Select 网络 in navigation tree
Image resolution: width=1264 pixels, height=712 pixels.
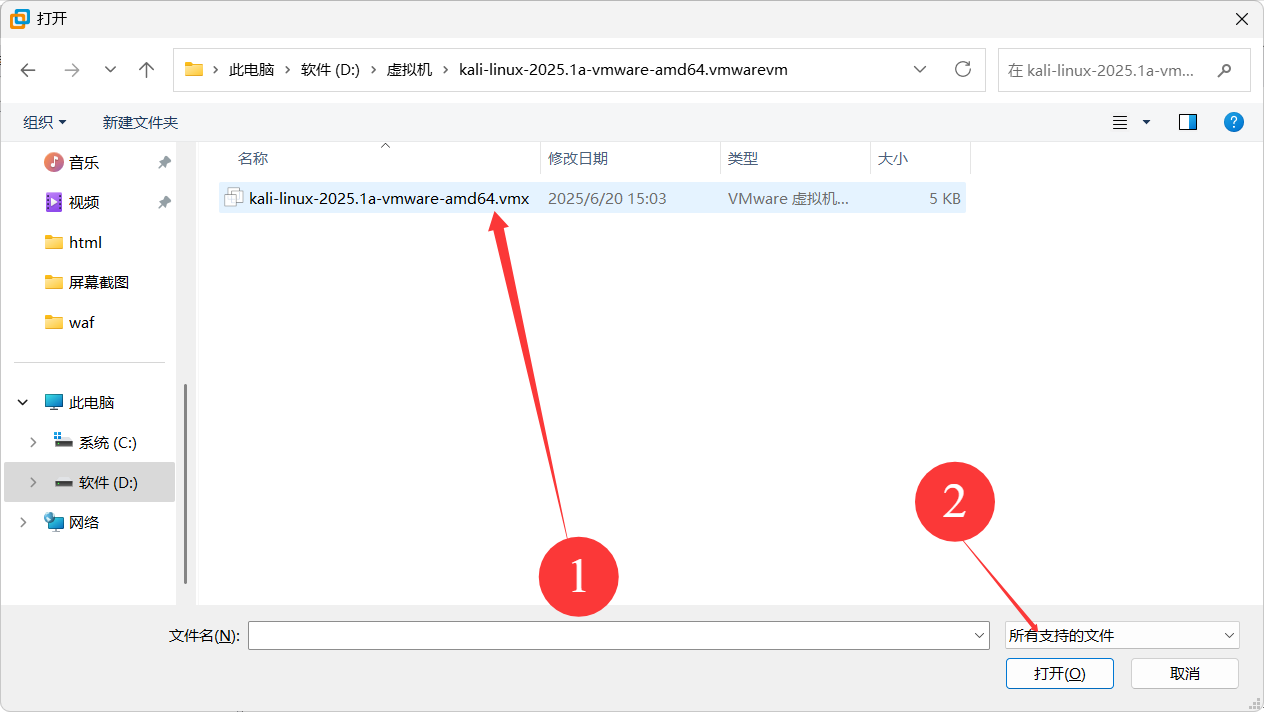[84, 522]
